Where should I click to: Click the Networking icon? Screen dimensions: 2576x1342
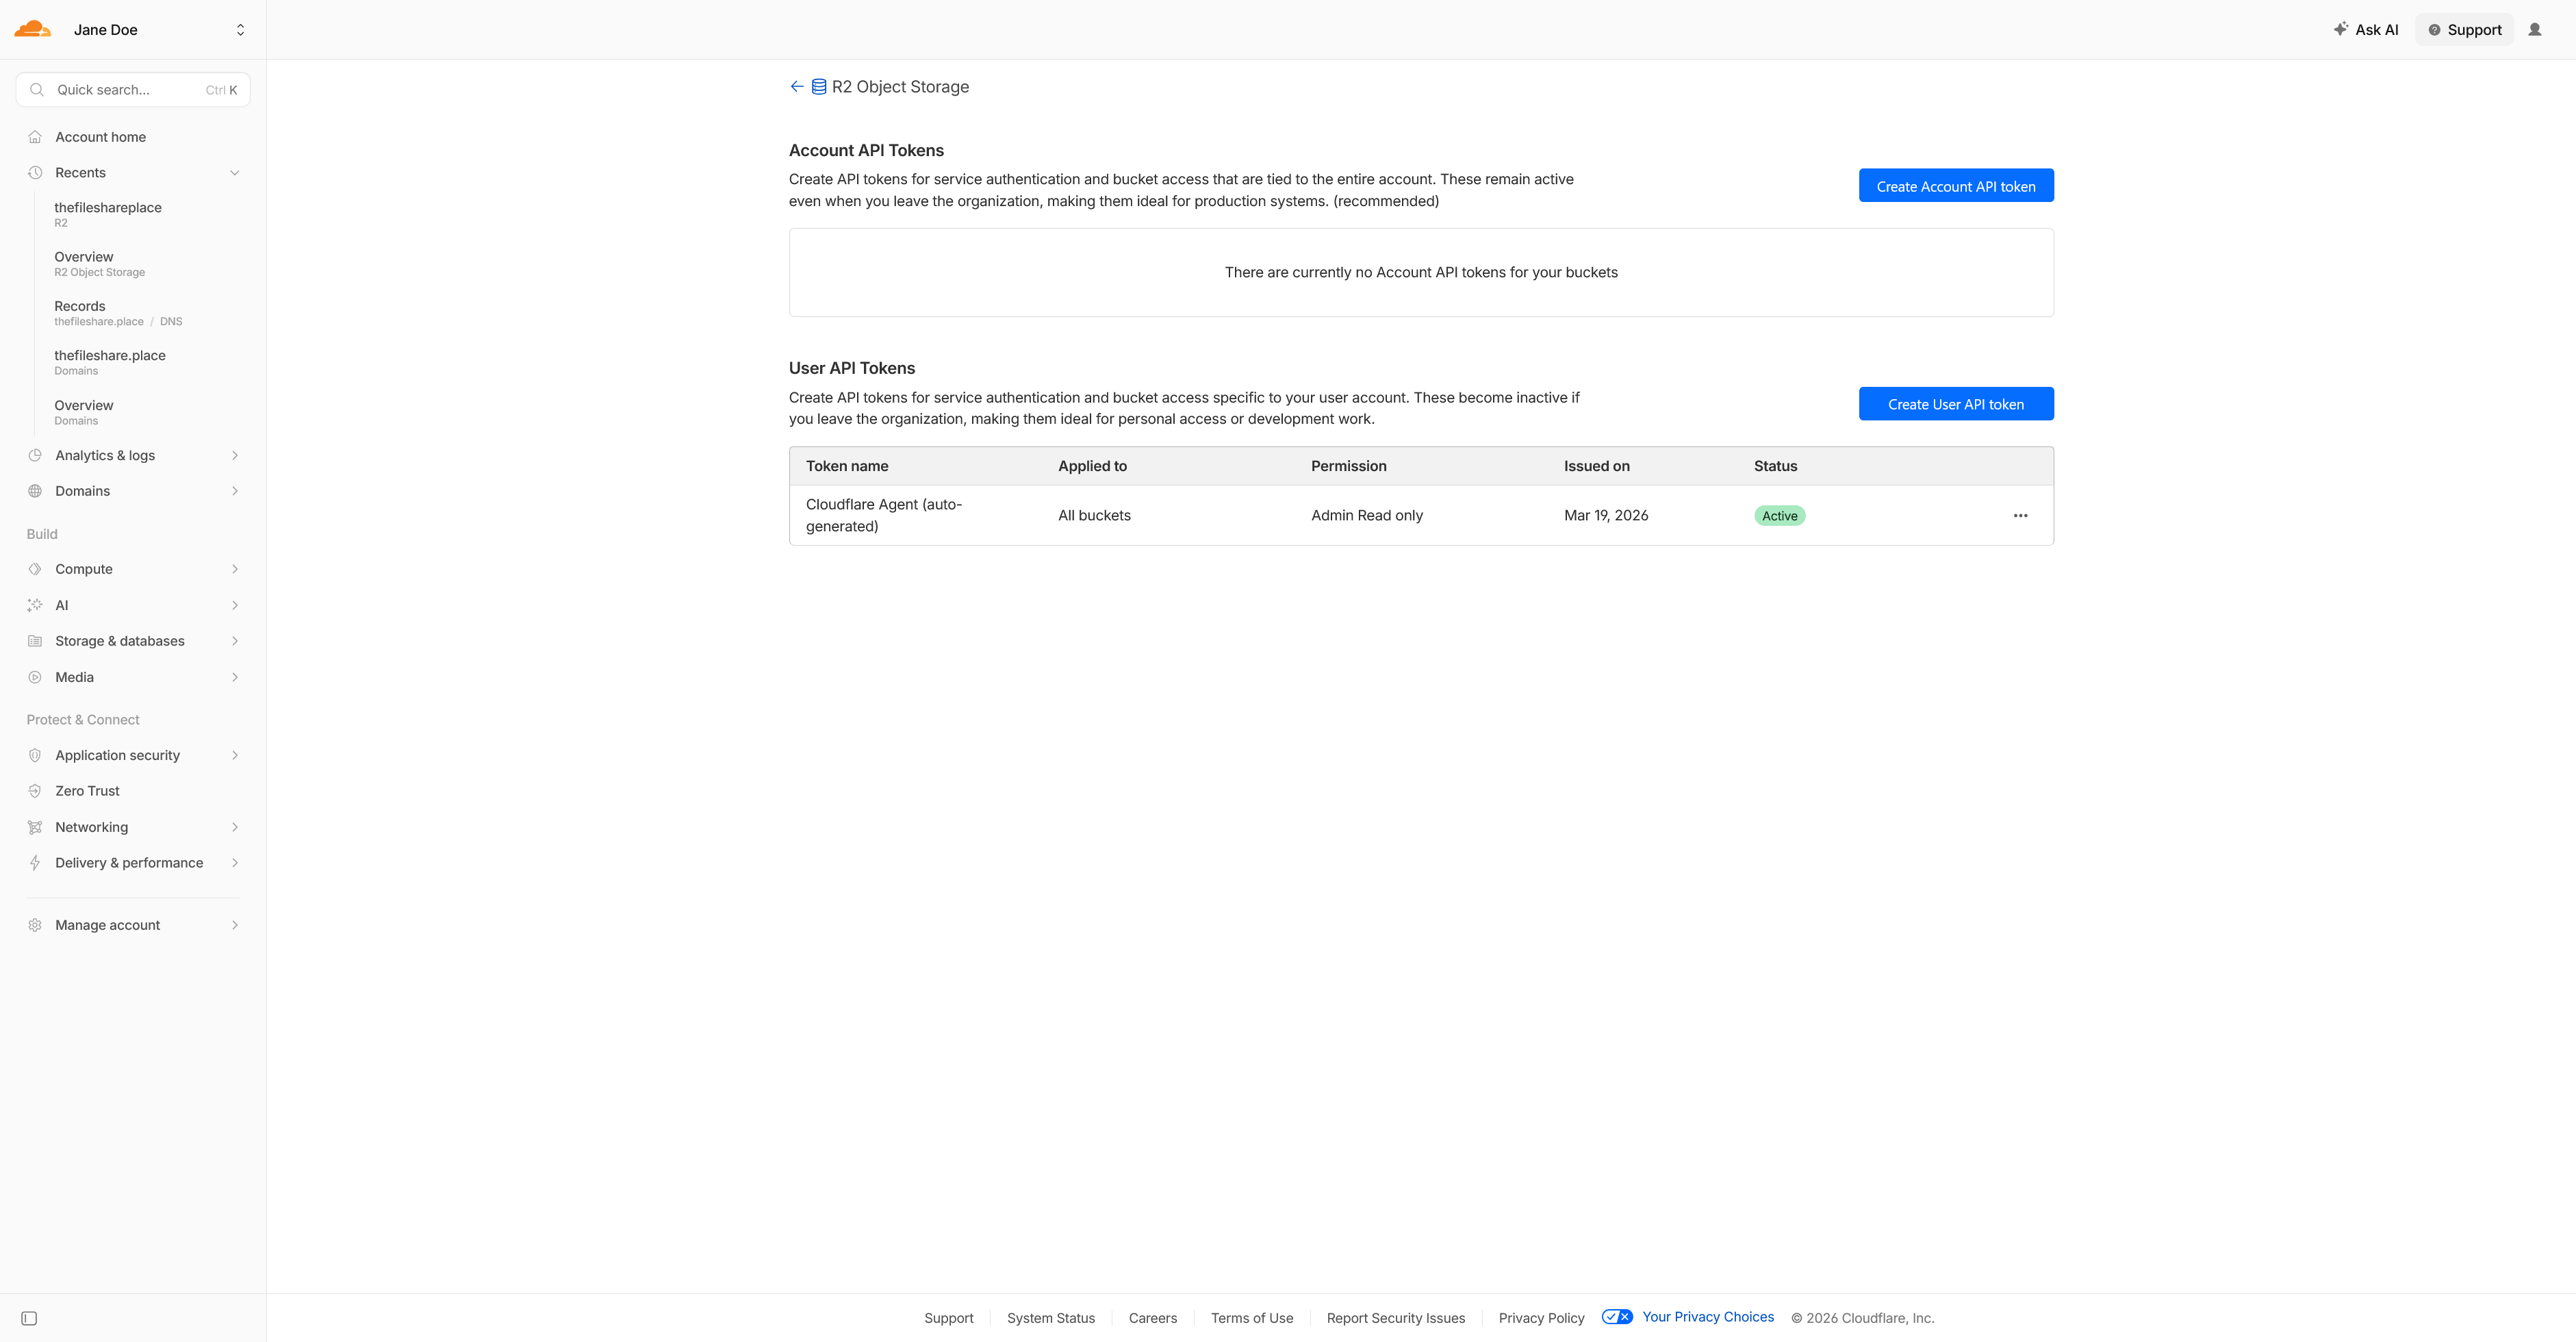coord(35,827)
